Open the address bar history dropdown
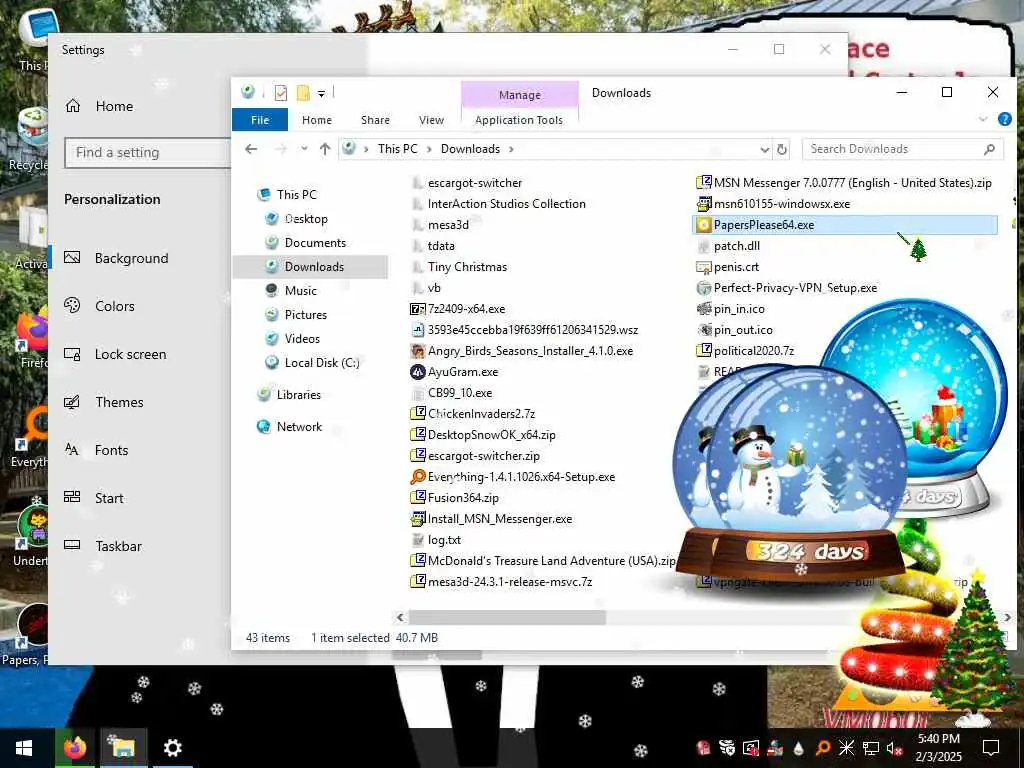The height and width of the screenshot is (768, 1024). (765, 150)
